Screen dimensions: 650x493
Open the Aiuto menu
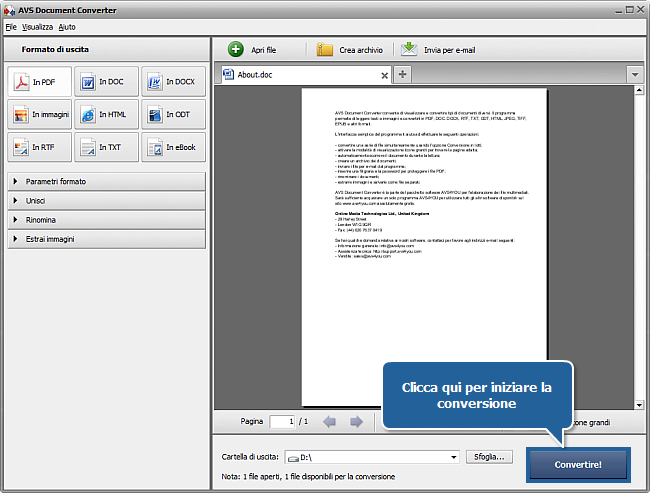click(x=67, y=27)
